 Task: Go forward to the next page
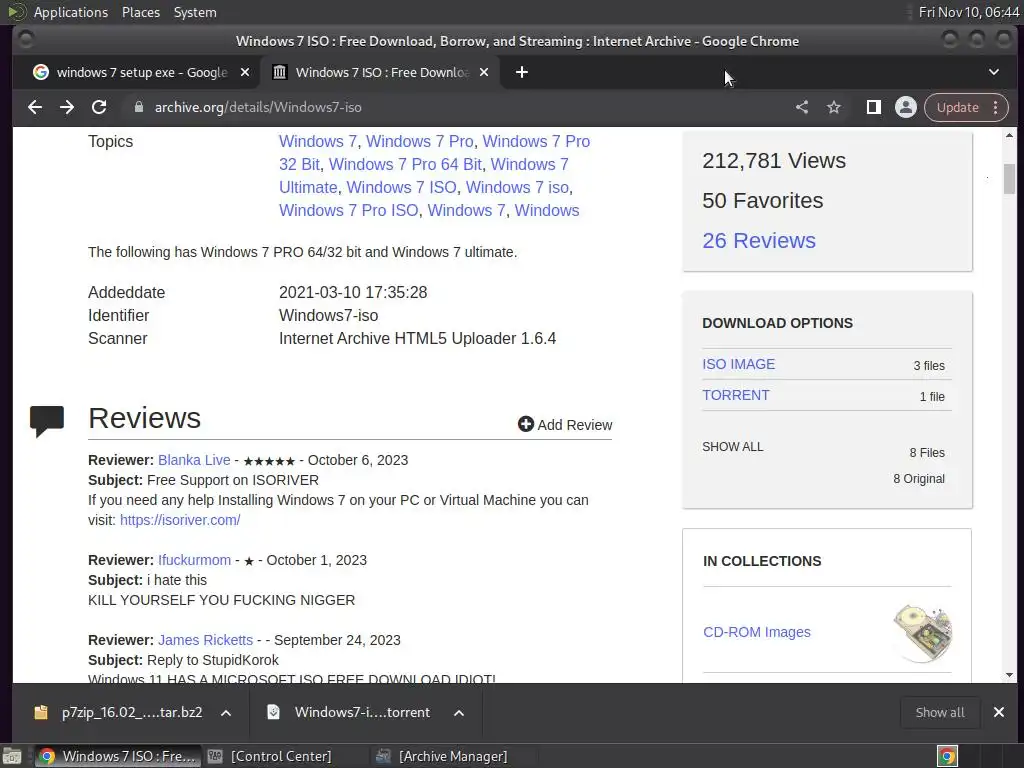point(67,107)
